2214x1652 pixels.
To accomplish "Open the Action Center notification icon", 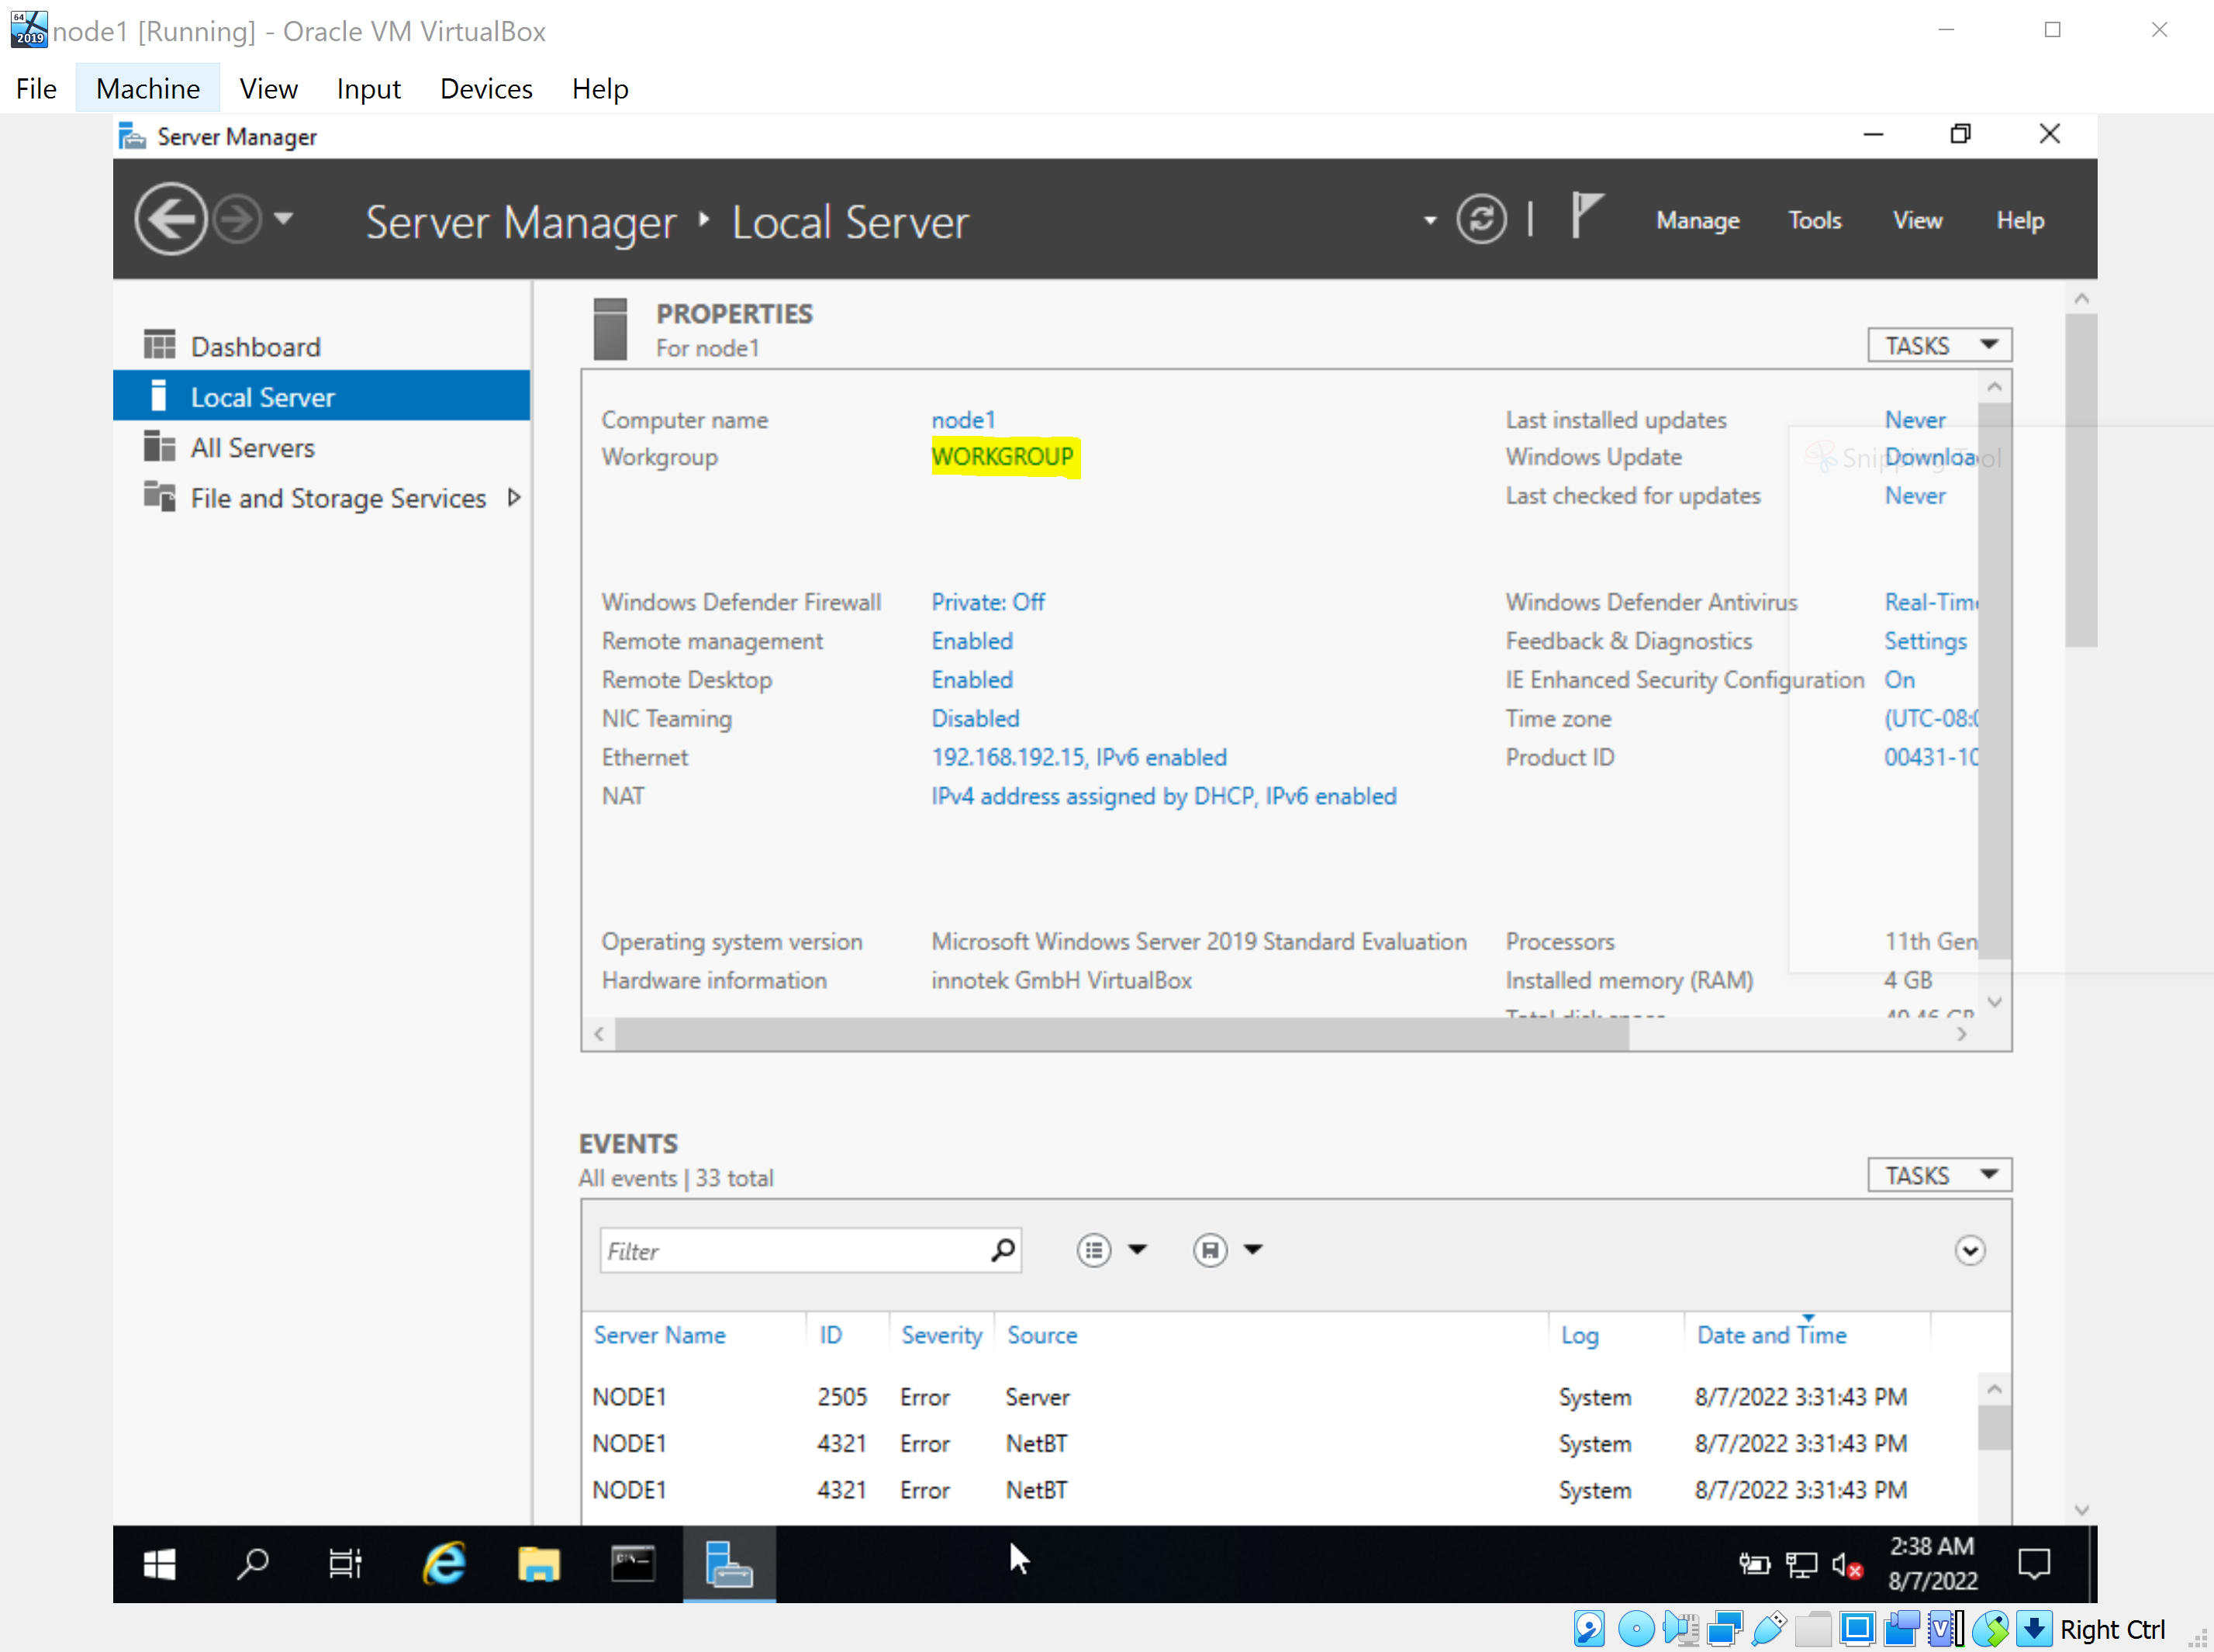I will point(2033,1564).
